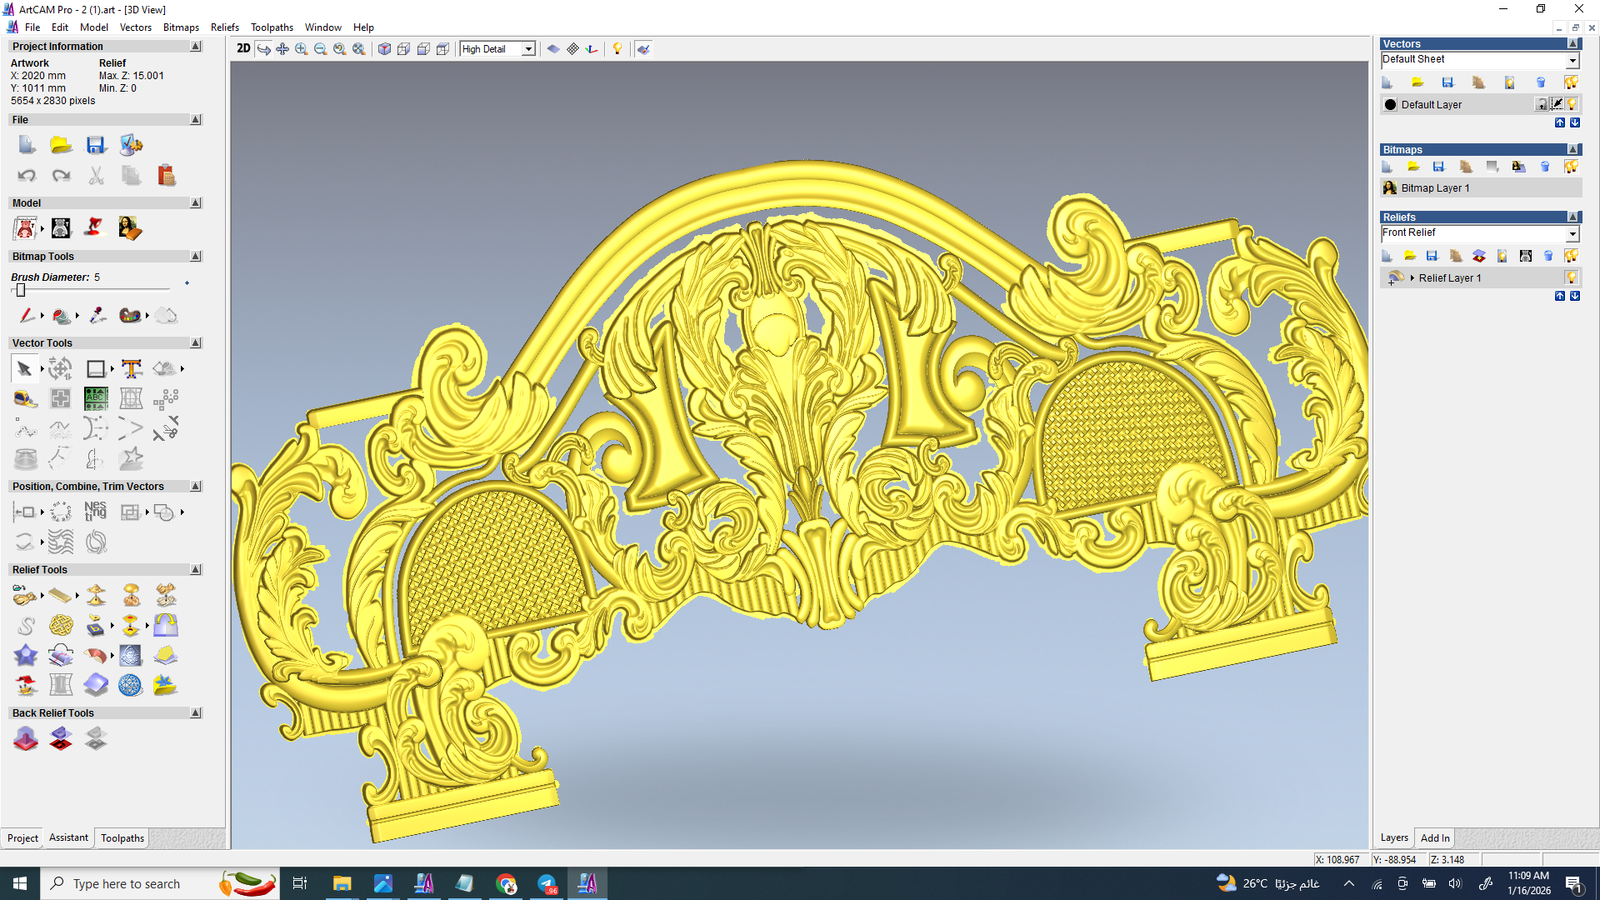Open the Front Relief dropdown
Viewport: 1600px width, 900px height.
coord(1571,234)
